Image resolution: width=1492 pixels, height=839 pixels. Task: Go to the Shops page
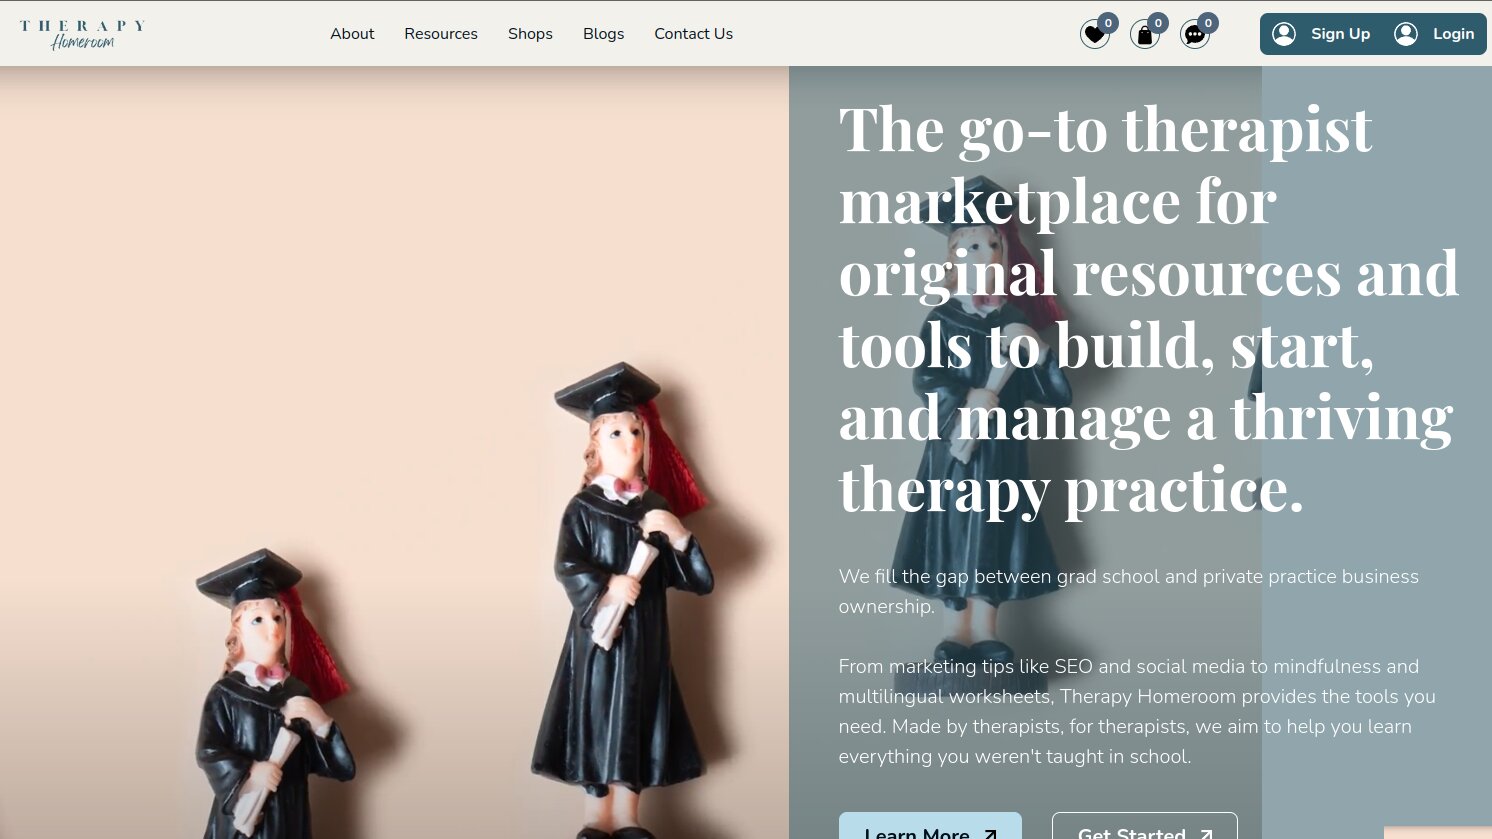pyautogui.click(x=530, y=34)
